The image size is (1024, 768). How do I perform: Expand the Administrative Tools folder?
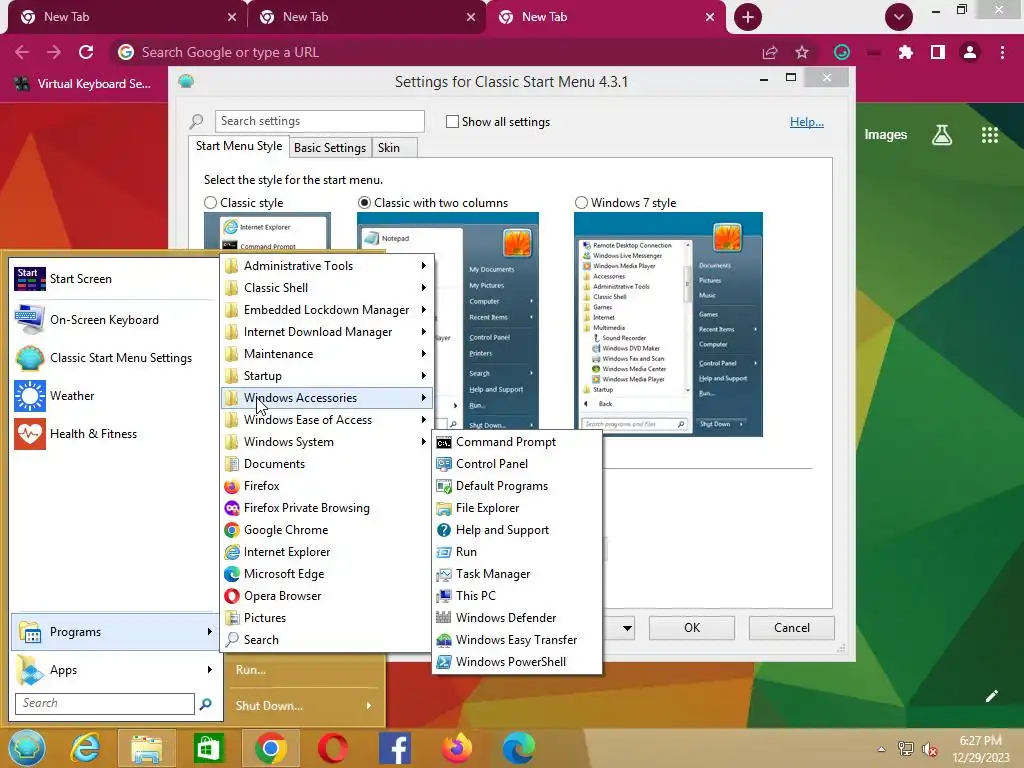pyautogui.click(x=327, y=266)
